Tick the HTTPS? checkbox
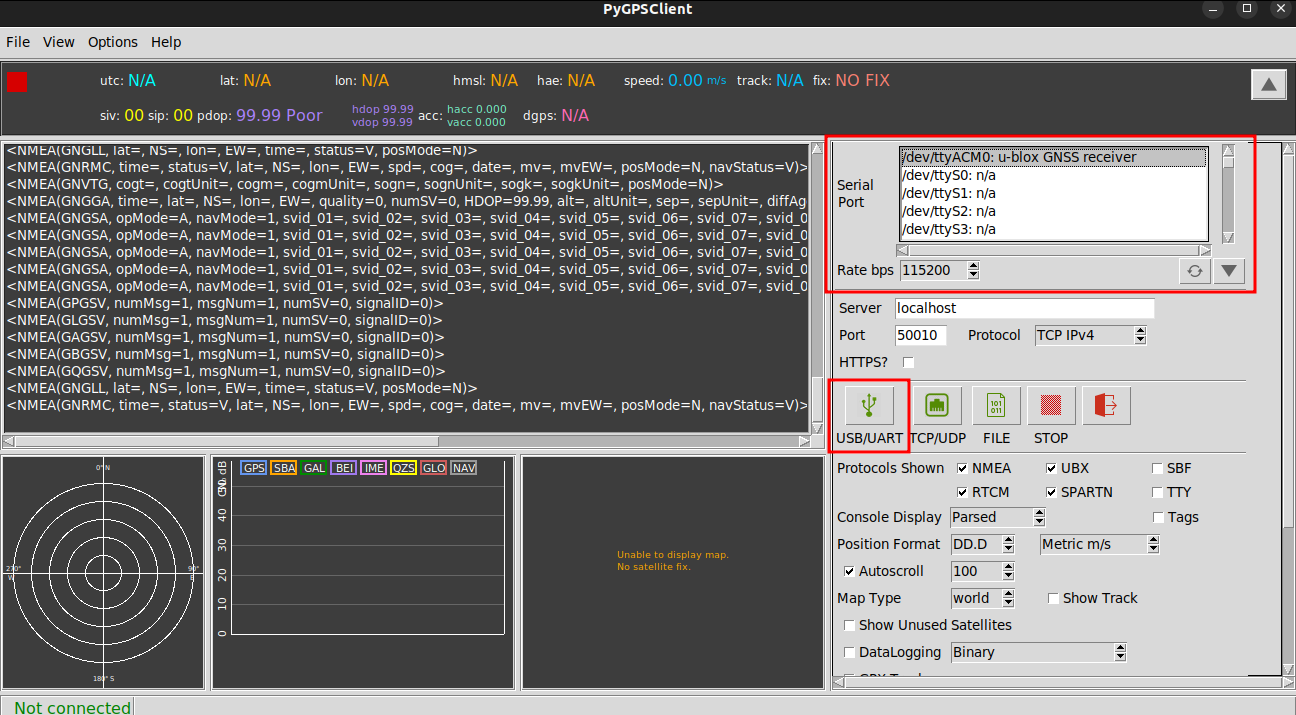The height and width of the screenshot is (715, 1296). [909, 362]
